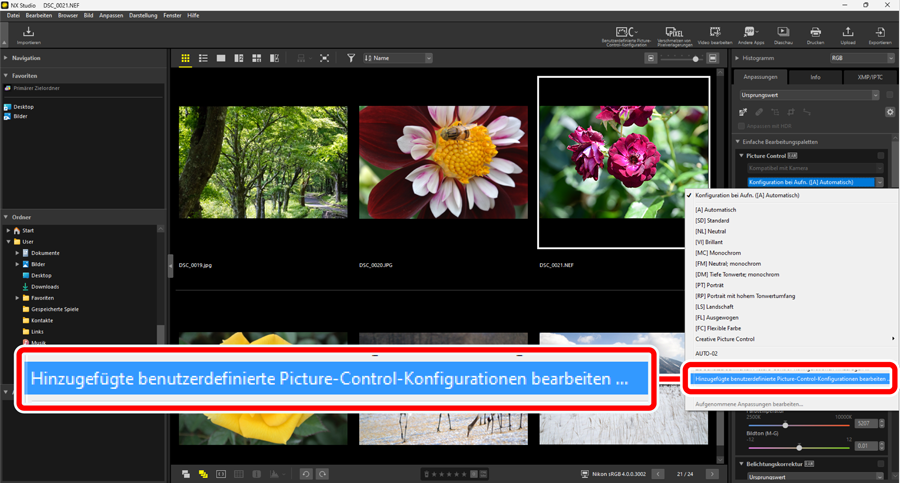Image resolution: width=900 pixels, height=483 pixels.
Task: Open the Drucken print tool
Action: (x=815, y=35)
